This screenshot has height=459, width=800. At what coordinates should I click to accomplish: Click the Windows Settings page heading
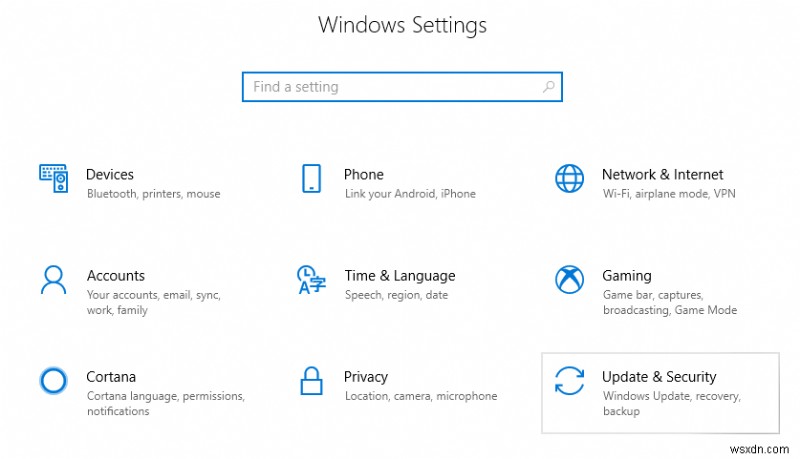click(x=403, y=25)
